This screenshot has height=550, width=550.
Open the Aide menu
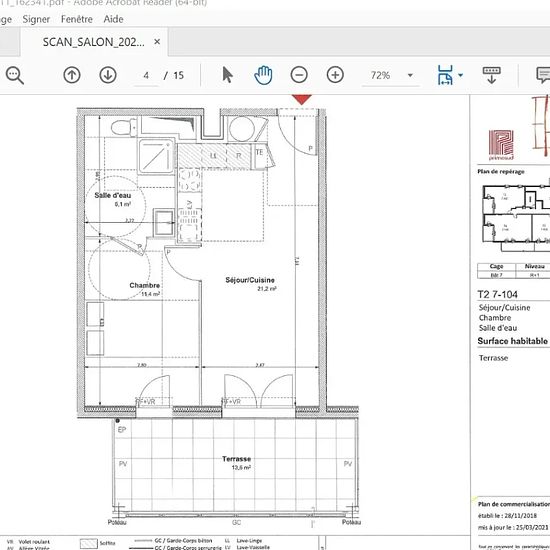tap(113, 19)
